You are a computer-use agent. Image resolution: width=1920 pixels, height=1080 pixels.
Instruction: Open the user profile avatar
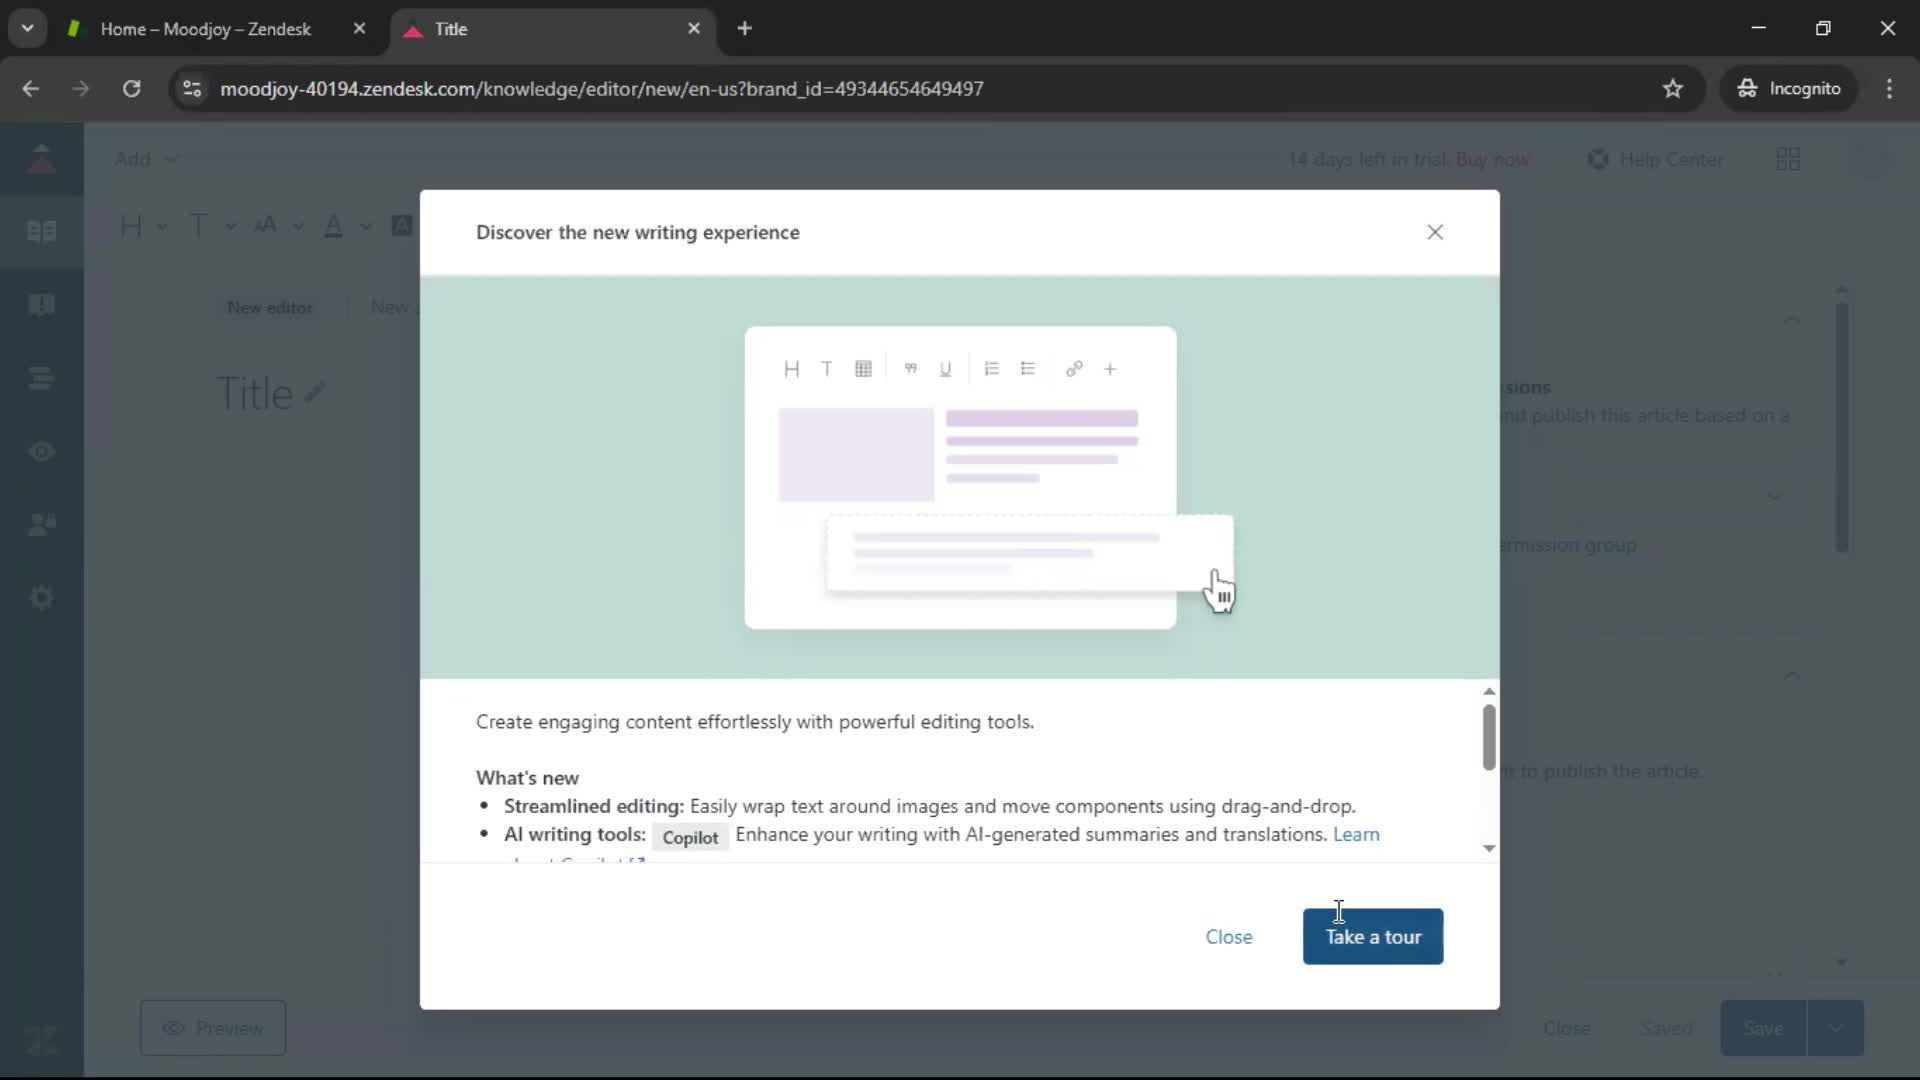point(1872,159)
